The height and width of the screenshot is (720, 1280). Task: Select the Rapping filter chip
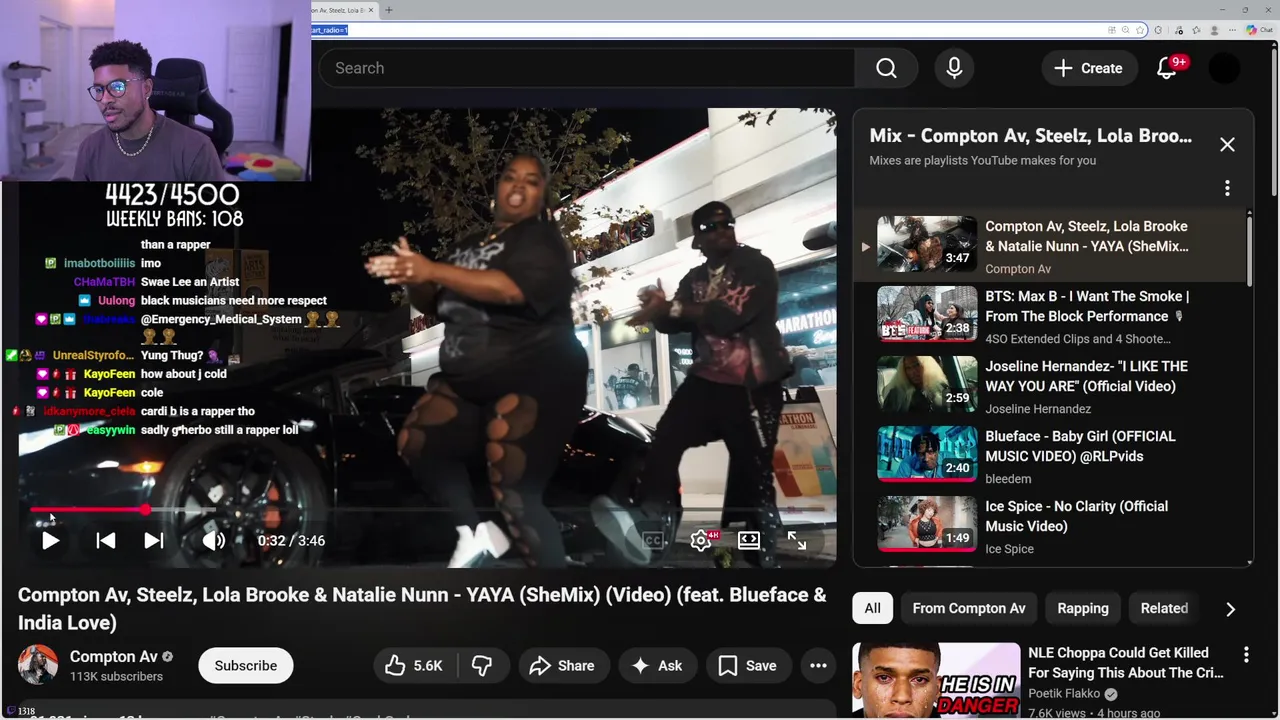(1083, 608)
